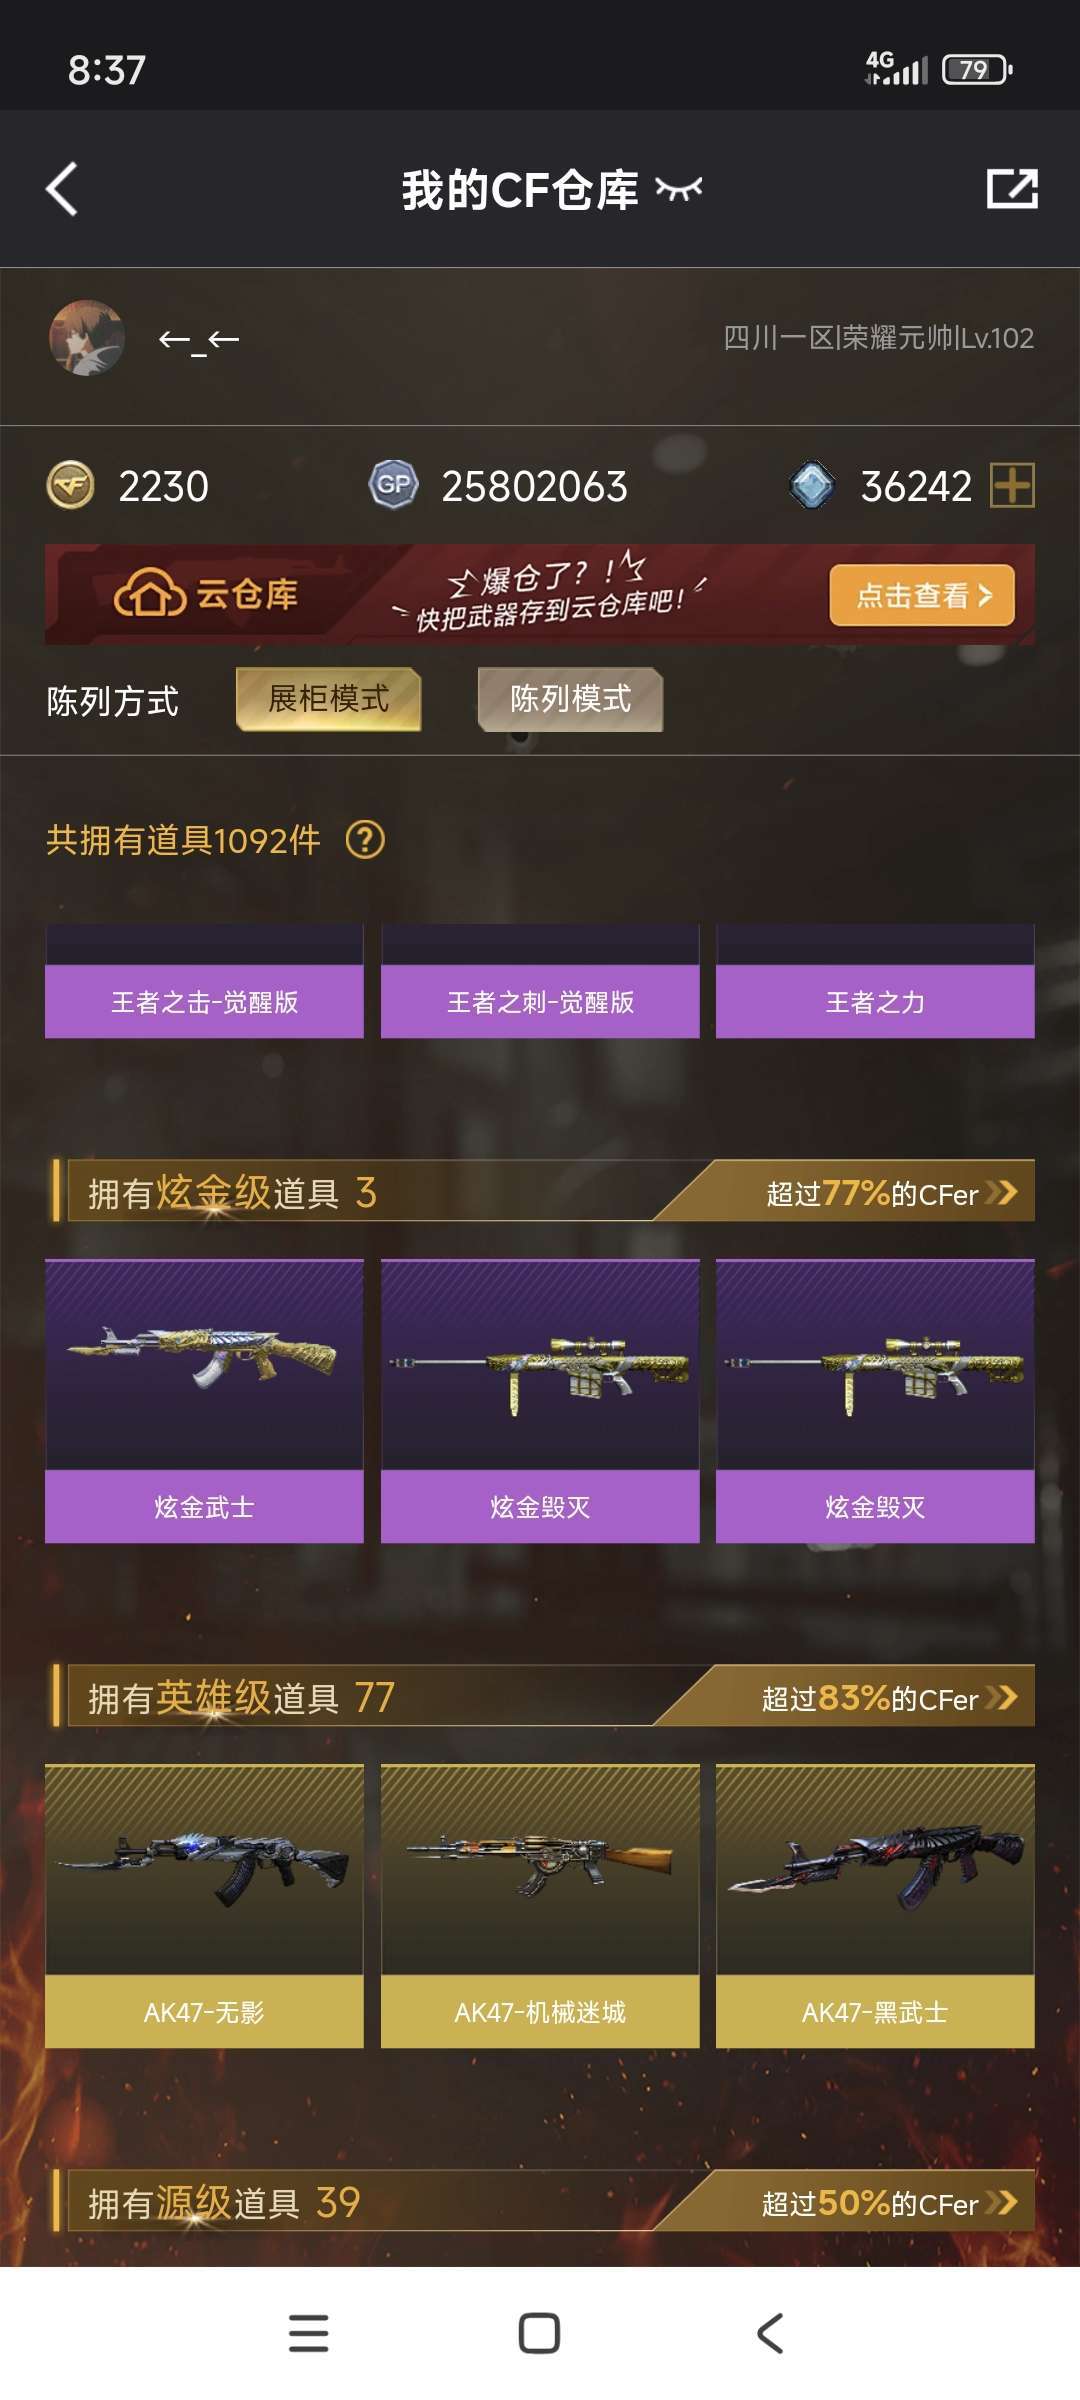
Task: Tap the CF points coin icon
Action: [70, 486]
